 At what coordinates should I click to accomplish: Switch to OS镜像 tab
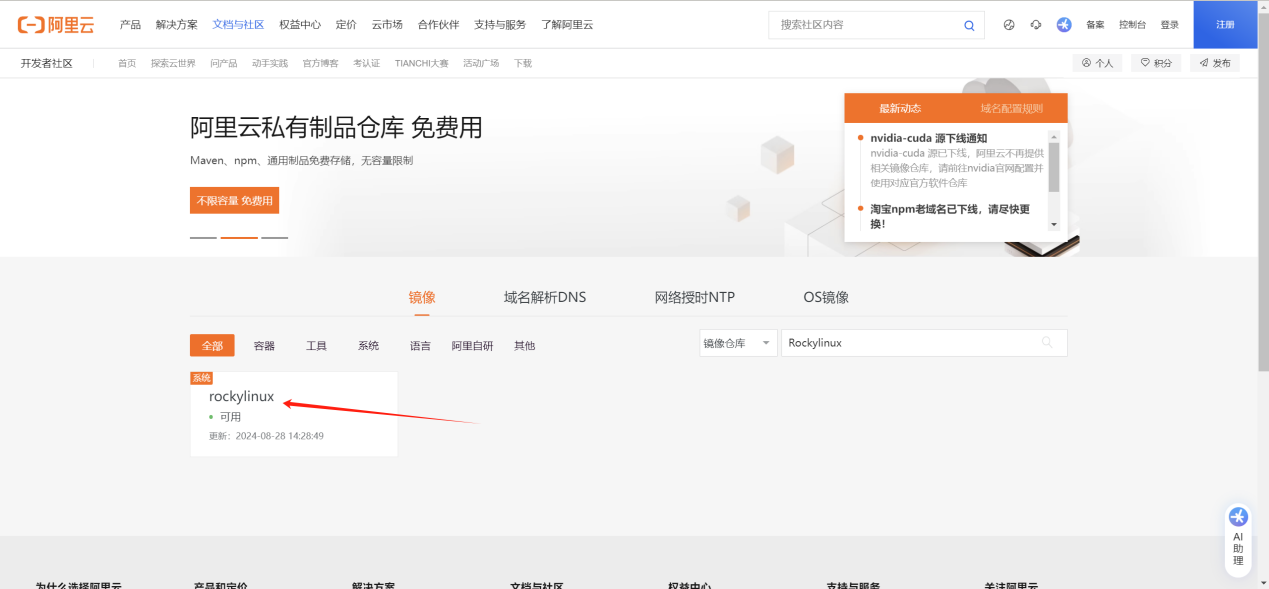[826, 298]
